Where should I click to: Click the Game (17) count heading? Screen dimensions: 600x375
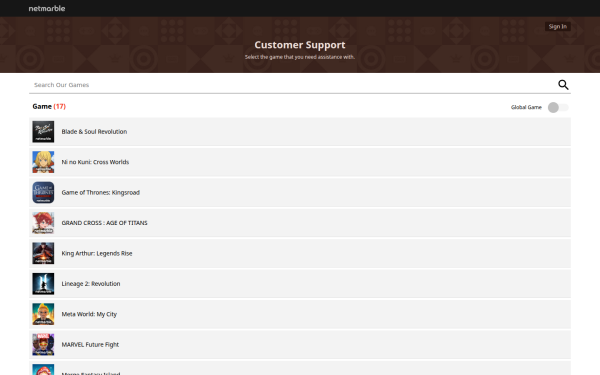[49, 106]
